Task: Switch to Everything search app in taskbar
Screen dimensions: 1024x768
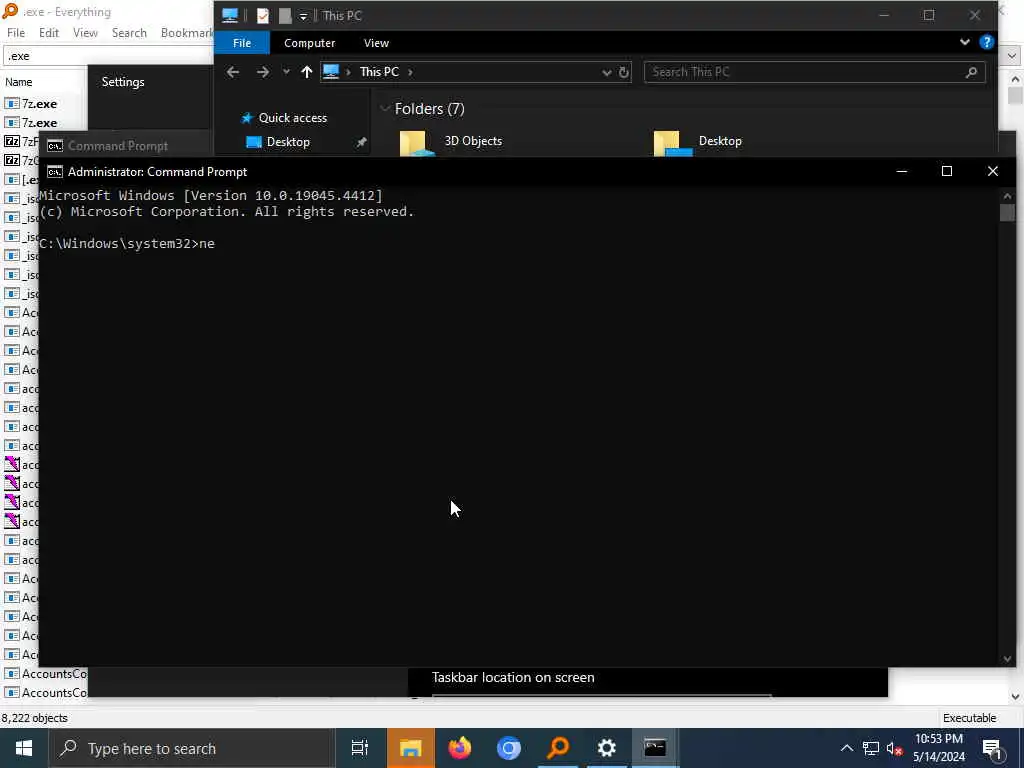Action: [x=558, y=748]
